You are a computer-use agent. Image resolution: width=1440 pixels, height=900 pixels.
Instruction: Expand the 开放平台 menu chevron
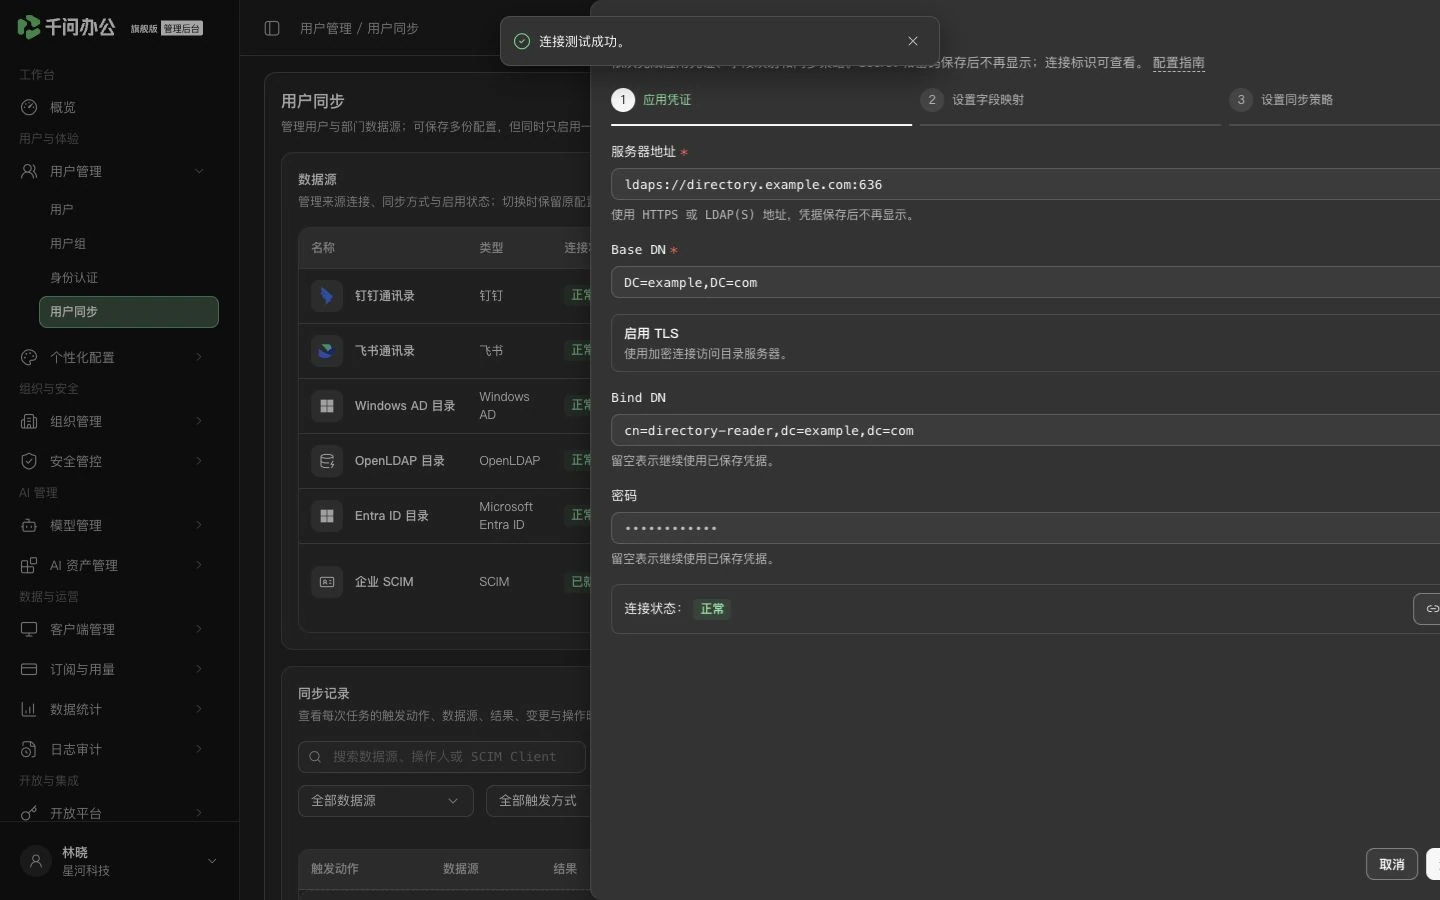pos(199,813)
